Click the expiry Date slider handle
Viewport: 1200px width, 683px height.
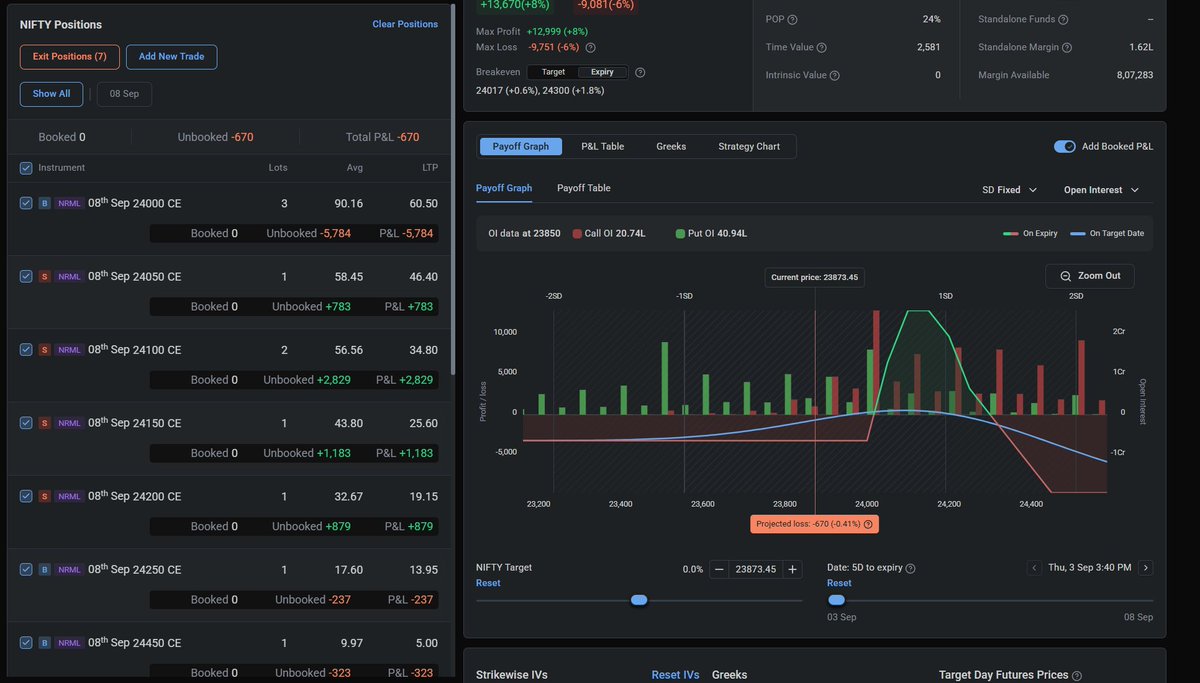836,600
